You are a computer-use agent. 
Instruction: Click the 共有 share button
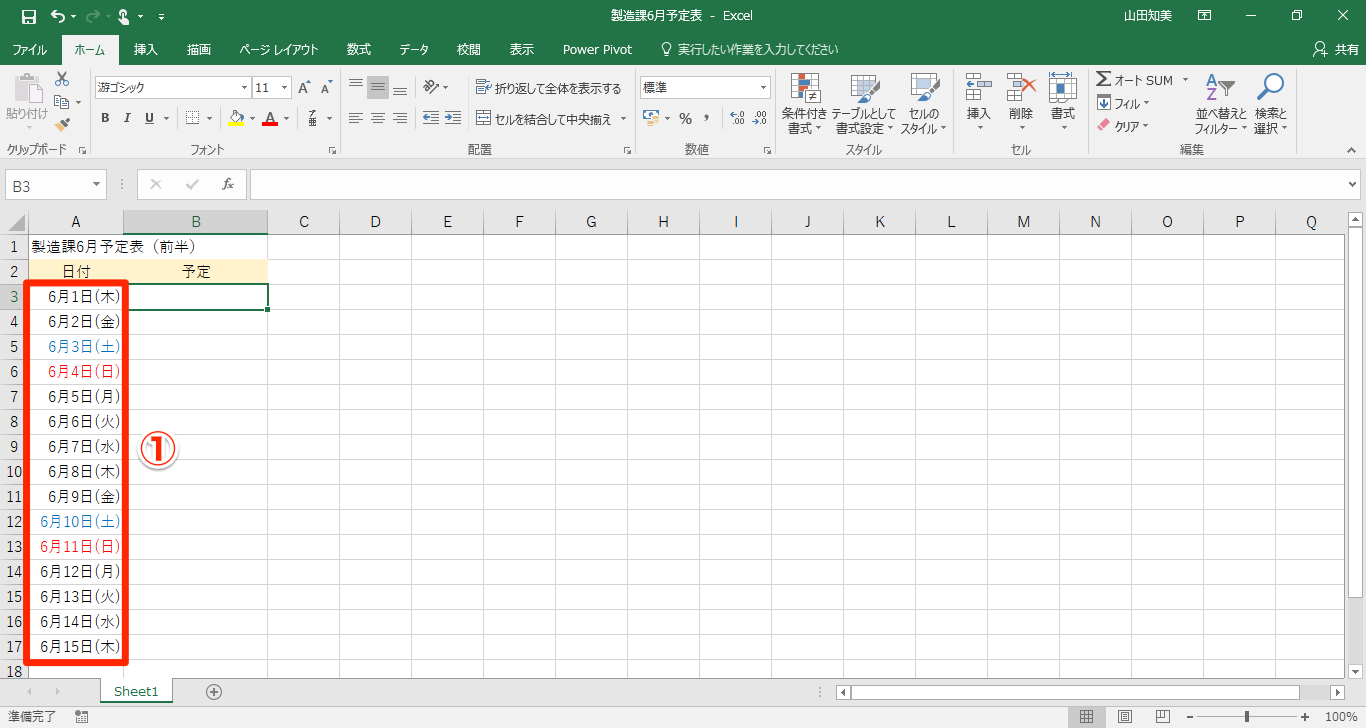click(x=1335, y=49)
